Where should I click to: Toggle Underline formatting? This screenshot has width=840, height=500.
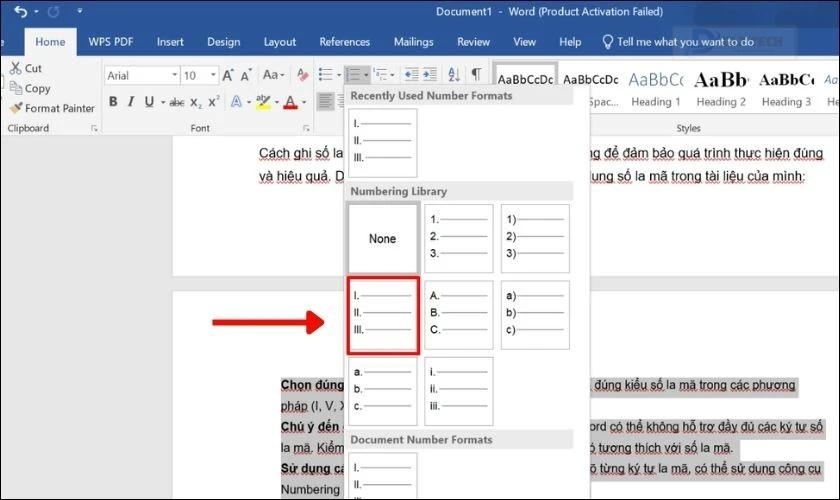[149, 101]
